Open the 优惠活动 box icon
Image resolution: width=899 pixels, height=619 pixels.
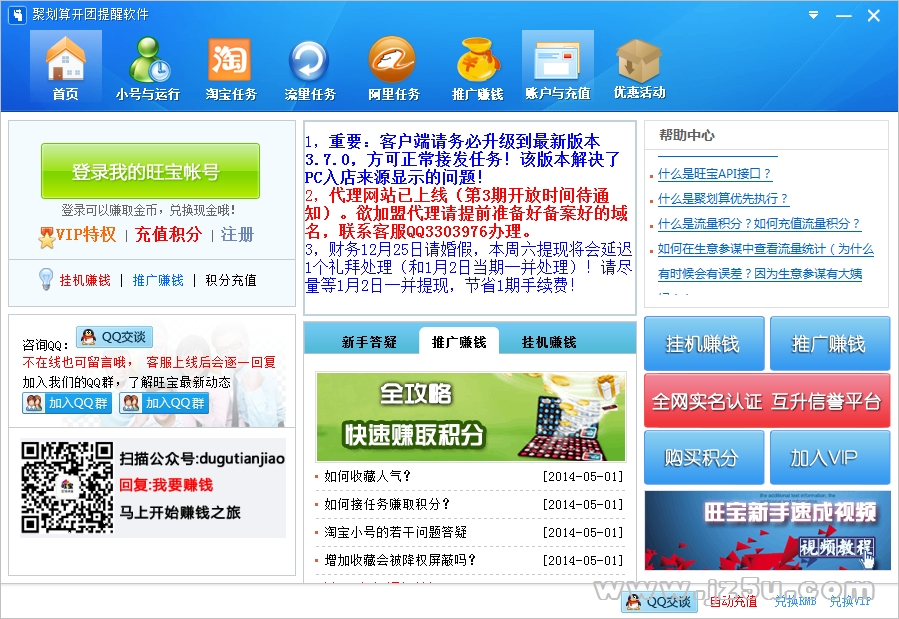pos(639,69)
